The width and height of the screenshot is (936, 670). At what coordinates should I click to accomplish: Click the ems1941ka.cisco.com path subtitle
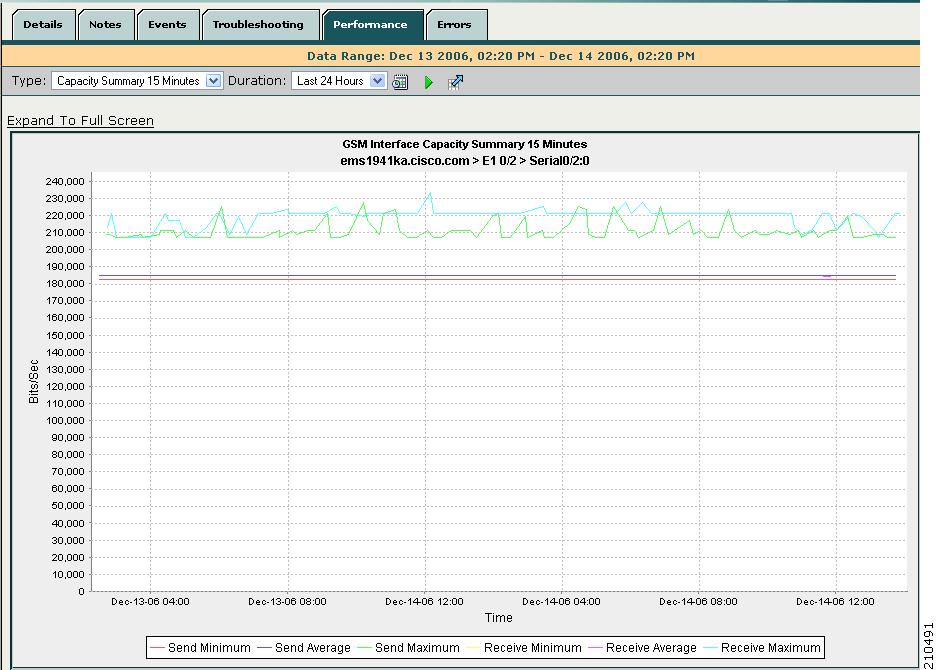pos(464,161)
